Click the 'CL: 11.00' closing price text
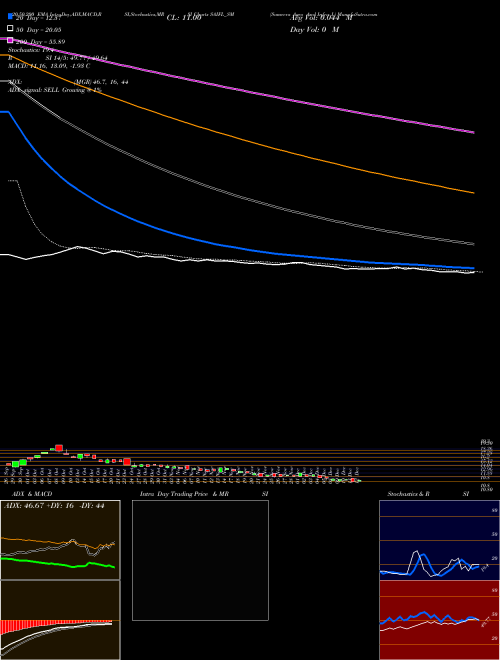This screenshot has width=500, height=660. 184,18
